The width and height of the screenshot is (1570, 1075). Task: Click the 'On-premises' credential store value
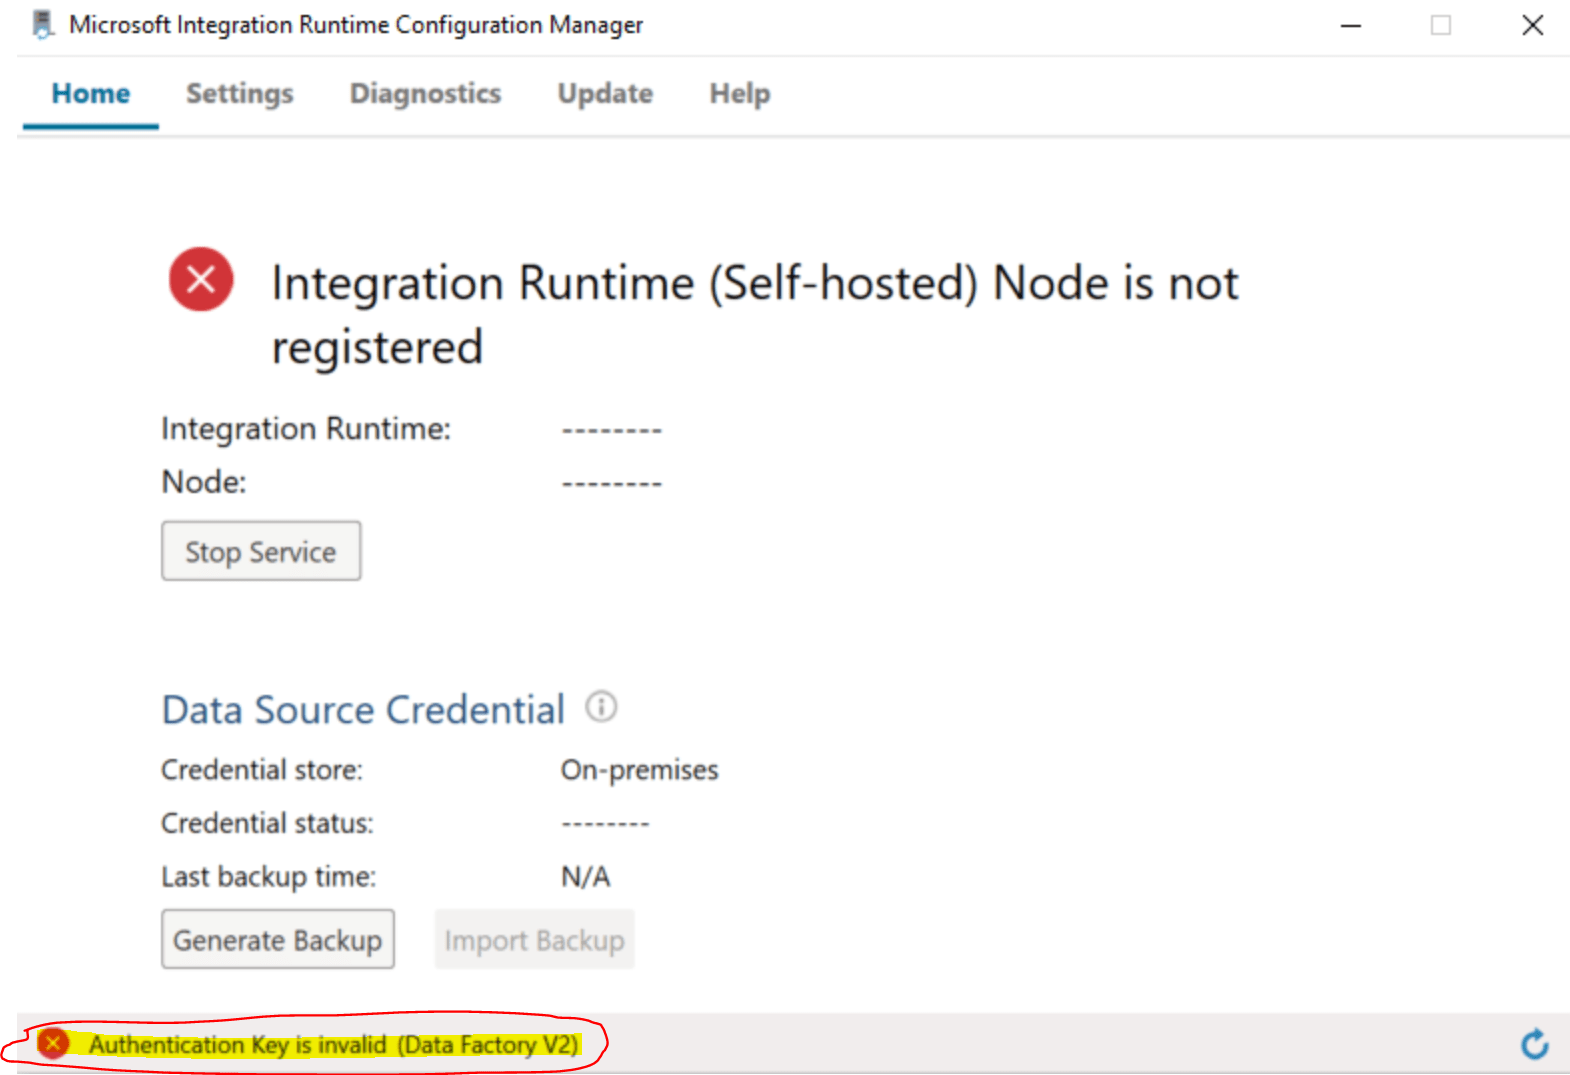[640, 770]
